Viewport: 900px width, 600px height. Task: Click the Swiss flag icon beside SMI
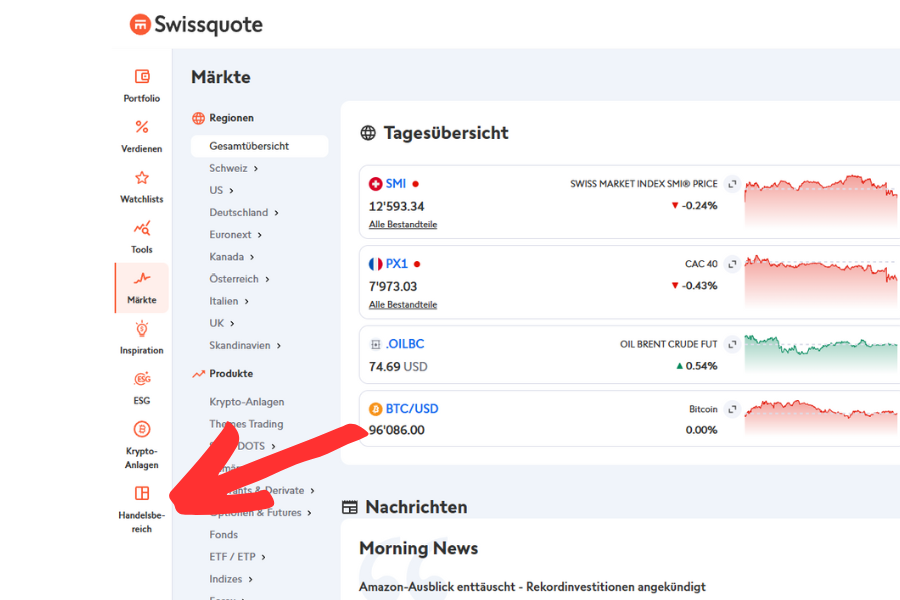[375, 184]
